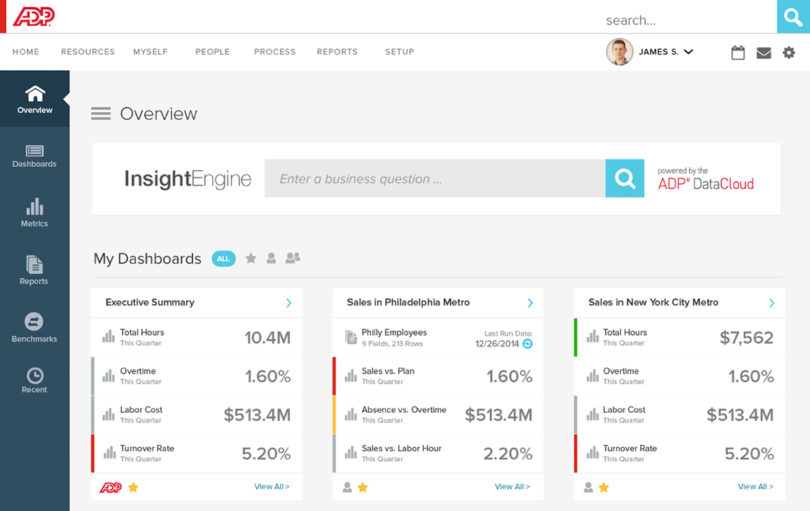Filter dashboards by group people icon
Screen dimensions: 810x511
[x=293, y=257]
